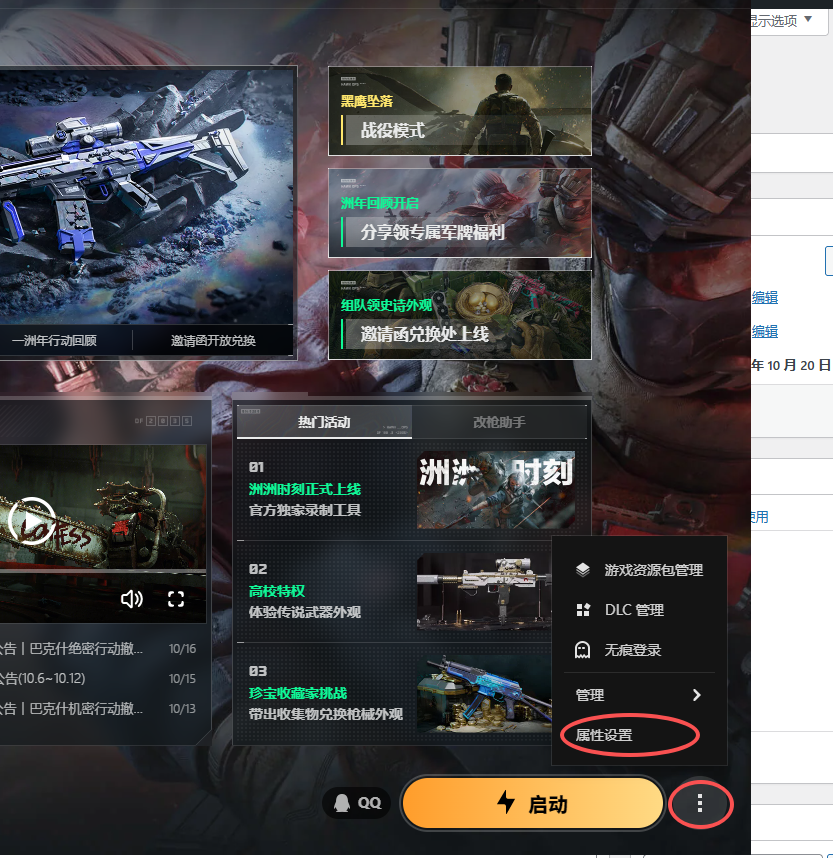This screenshot has width=833, height=858.
Task: Click the 游戏资源包管理 layers icon
Action: click(584, 570)
